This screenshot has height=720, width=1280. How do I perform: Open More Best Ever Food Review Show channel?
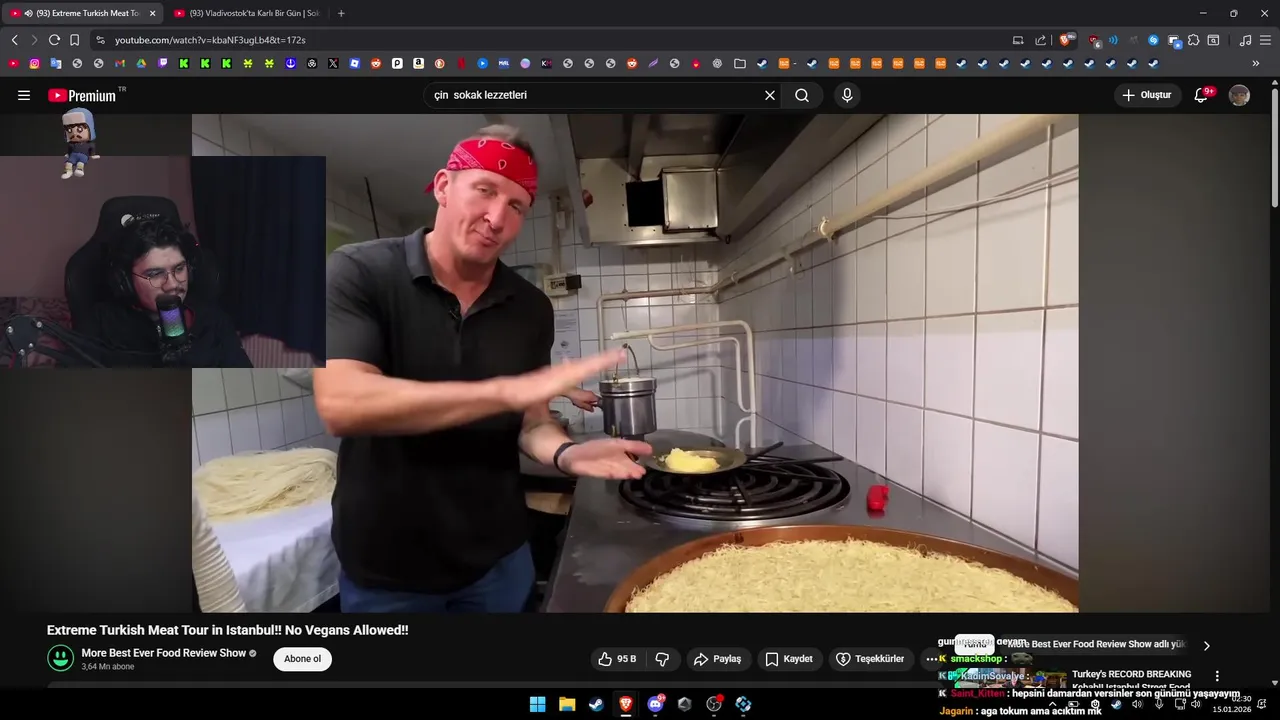[x=163, y=653]
